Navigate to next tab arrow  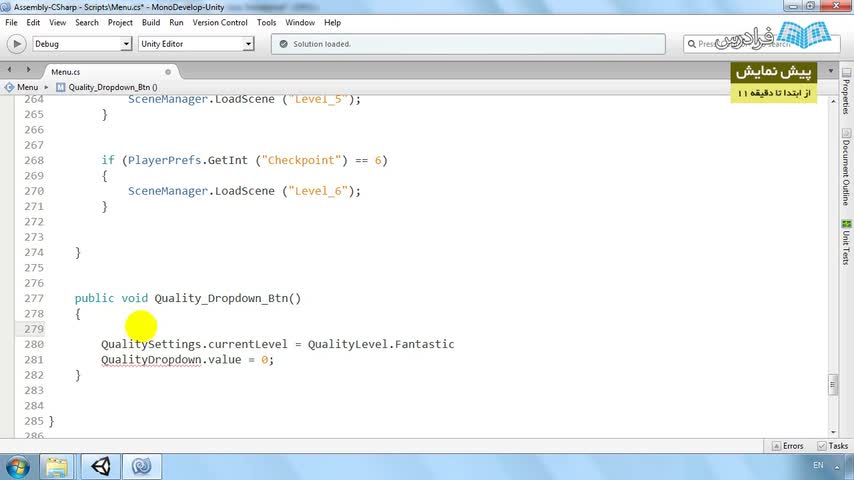point(28,70)
